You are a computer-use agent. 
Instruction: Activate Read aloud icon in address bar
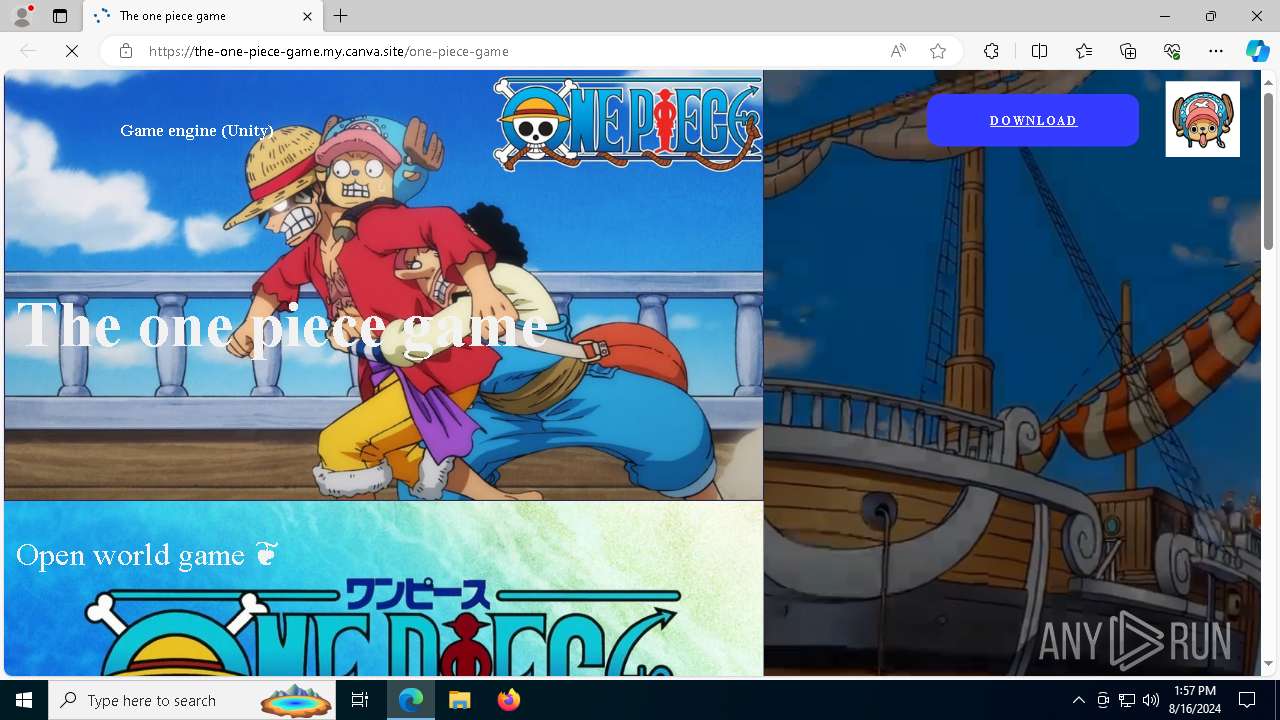coord(898,51)
